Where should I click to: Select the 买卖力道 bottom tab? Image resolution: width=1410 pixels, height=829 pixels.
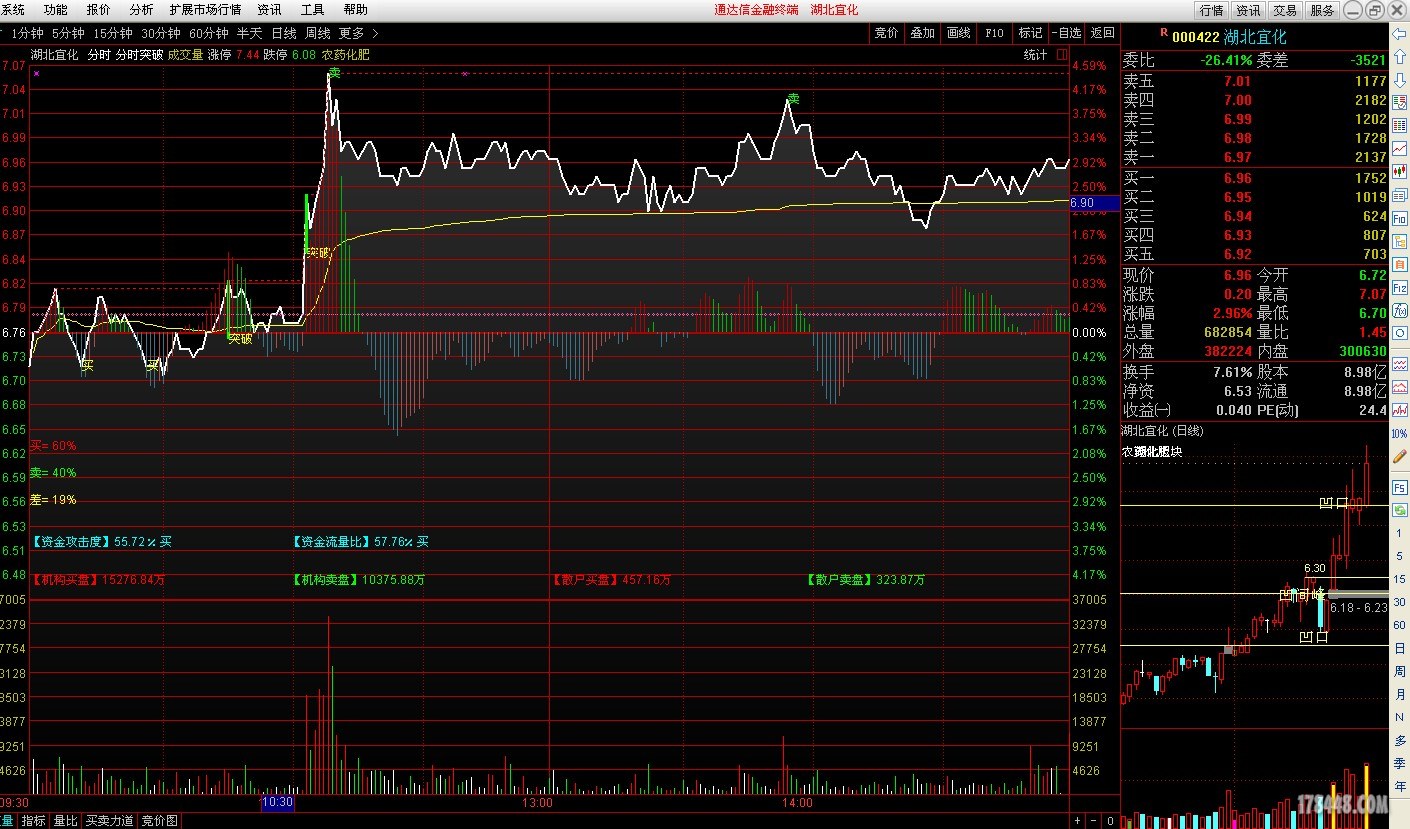tap(110, 821)
